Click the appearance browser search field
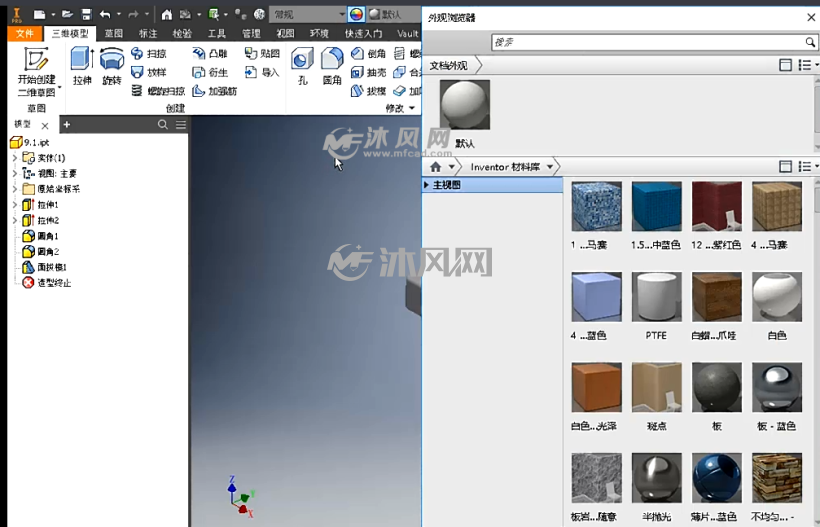The image size is (820, 527). pos(648,42)
